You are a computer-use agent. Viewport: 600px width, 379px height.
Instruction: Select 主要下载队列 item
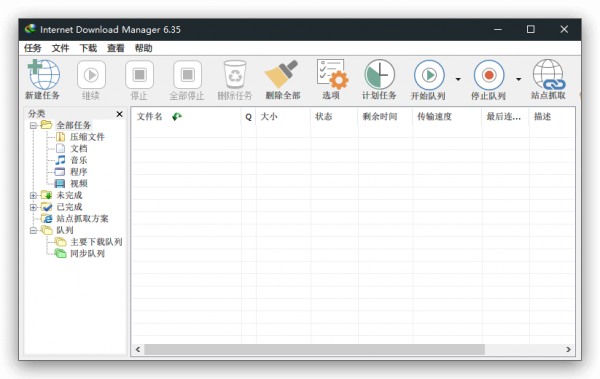[96, 242]
